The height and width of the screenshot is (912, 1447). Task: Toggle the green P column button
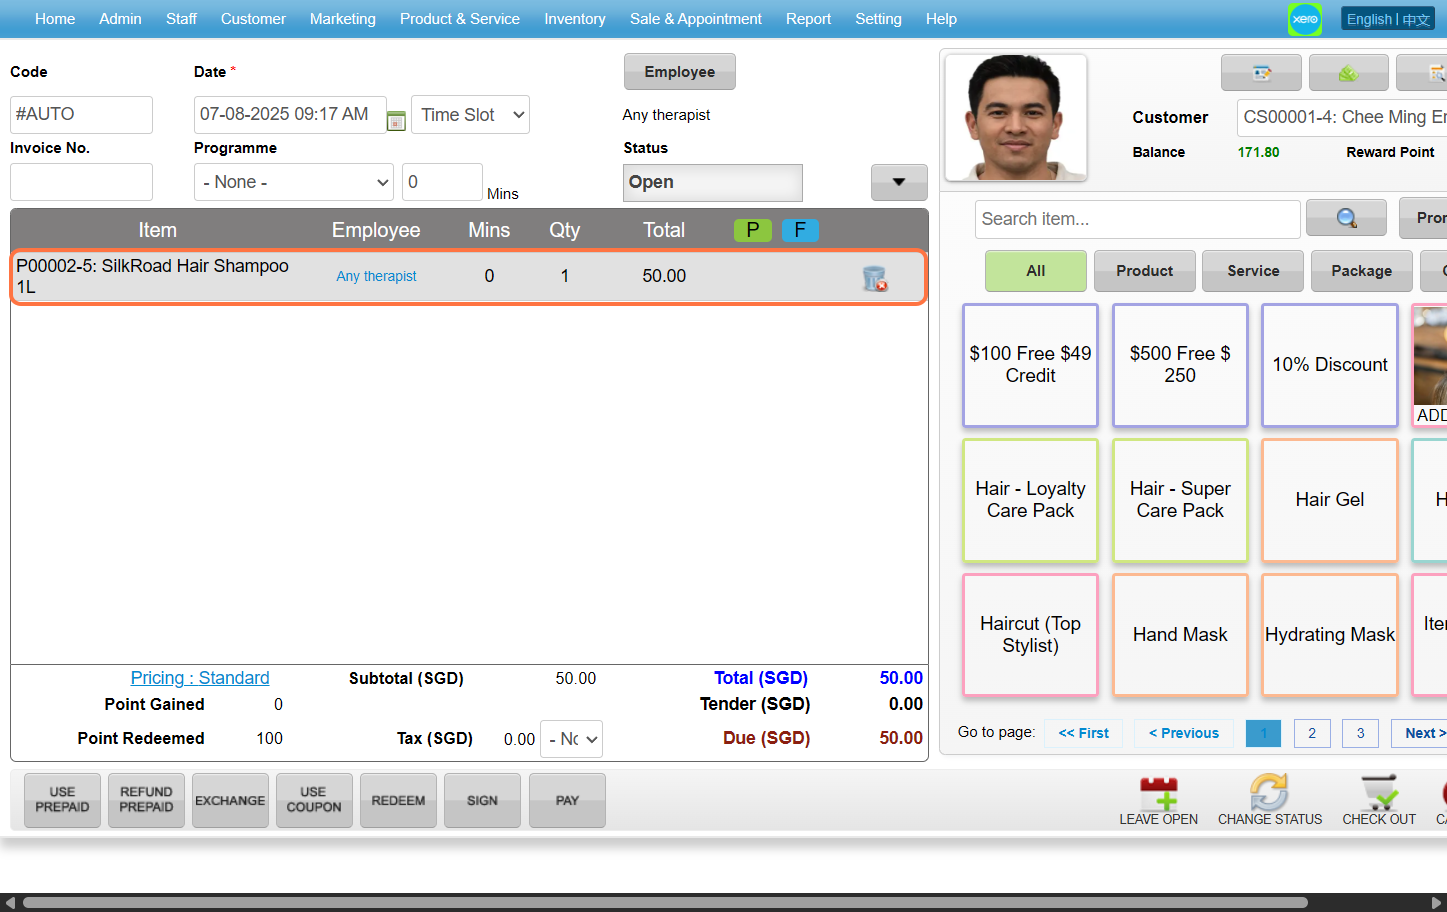(x=753, y=230)
